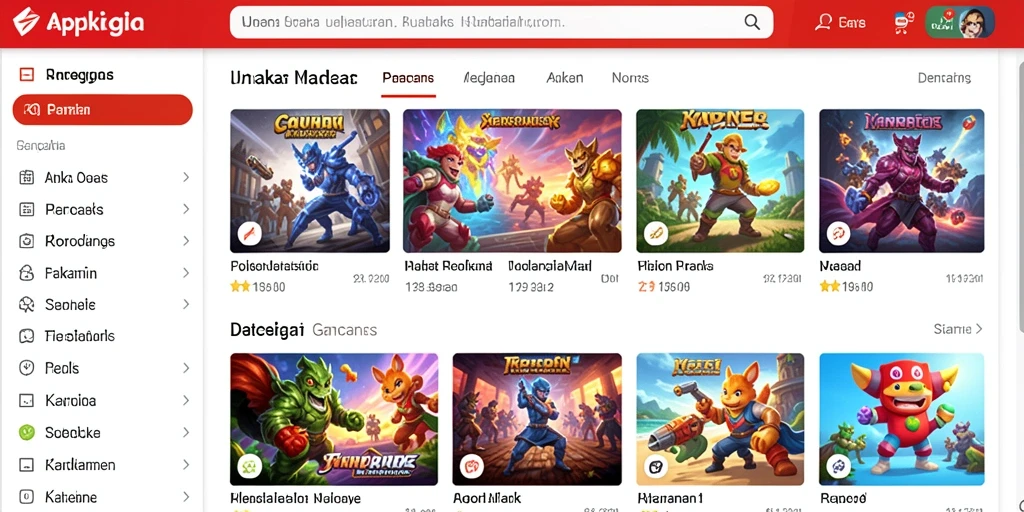Expand the Karoioa category chevron

point(186,400)
